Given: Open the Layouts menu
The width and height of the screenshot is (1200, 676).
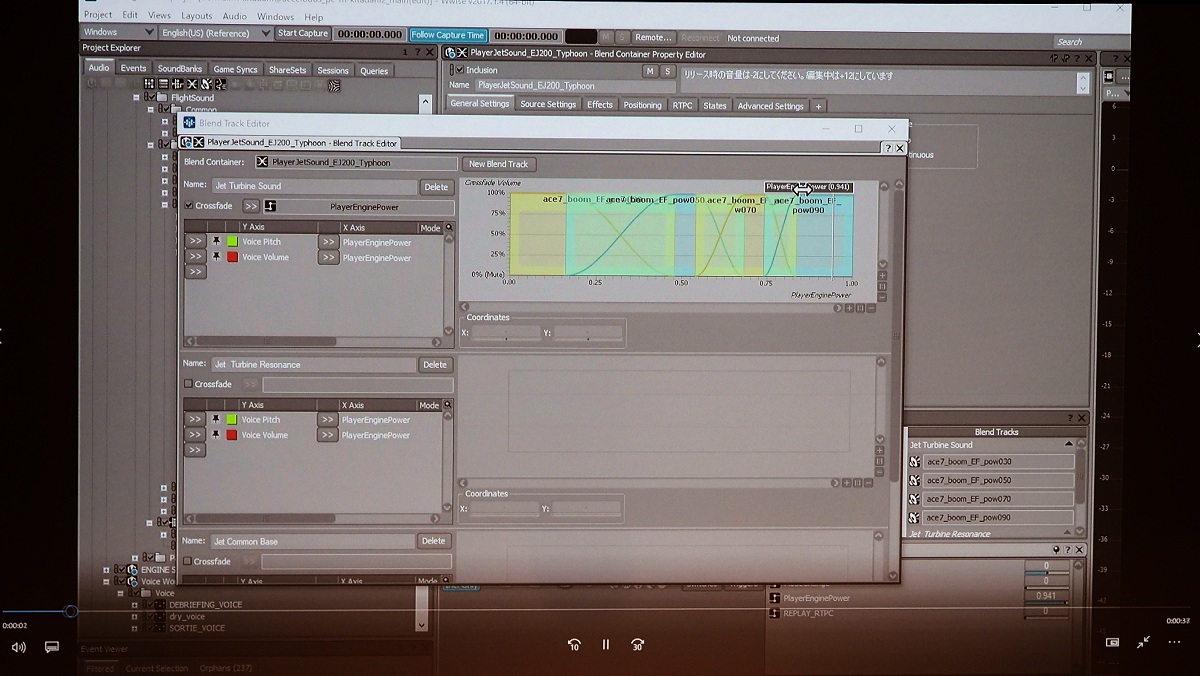Looking at the screenshot, I should tap(196, 16).
